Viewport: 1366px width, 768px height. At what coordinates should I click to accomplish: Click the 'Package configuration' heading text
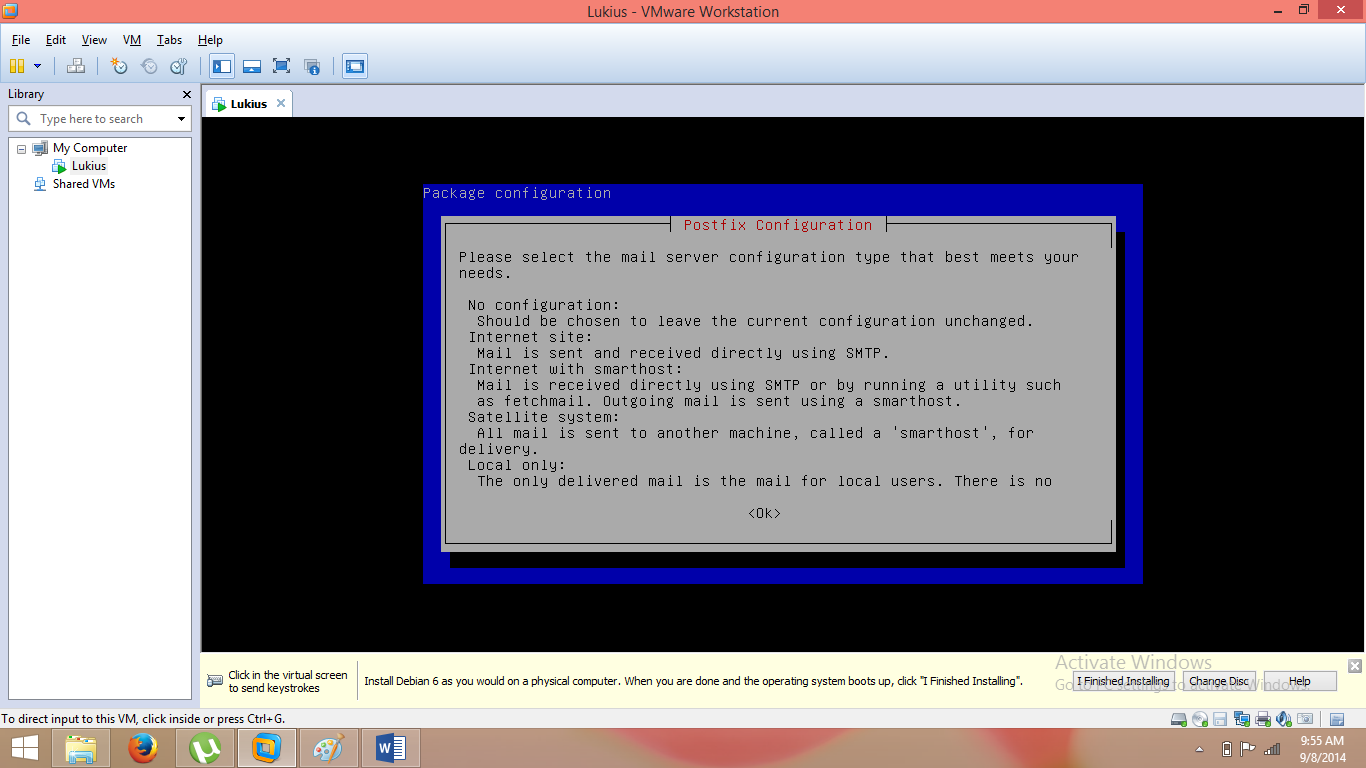(x=517, y=193)
